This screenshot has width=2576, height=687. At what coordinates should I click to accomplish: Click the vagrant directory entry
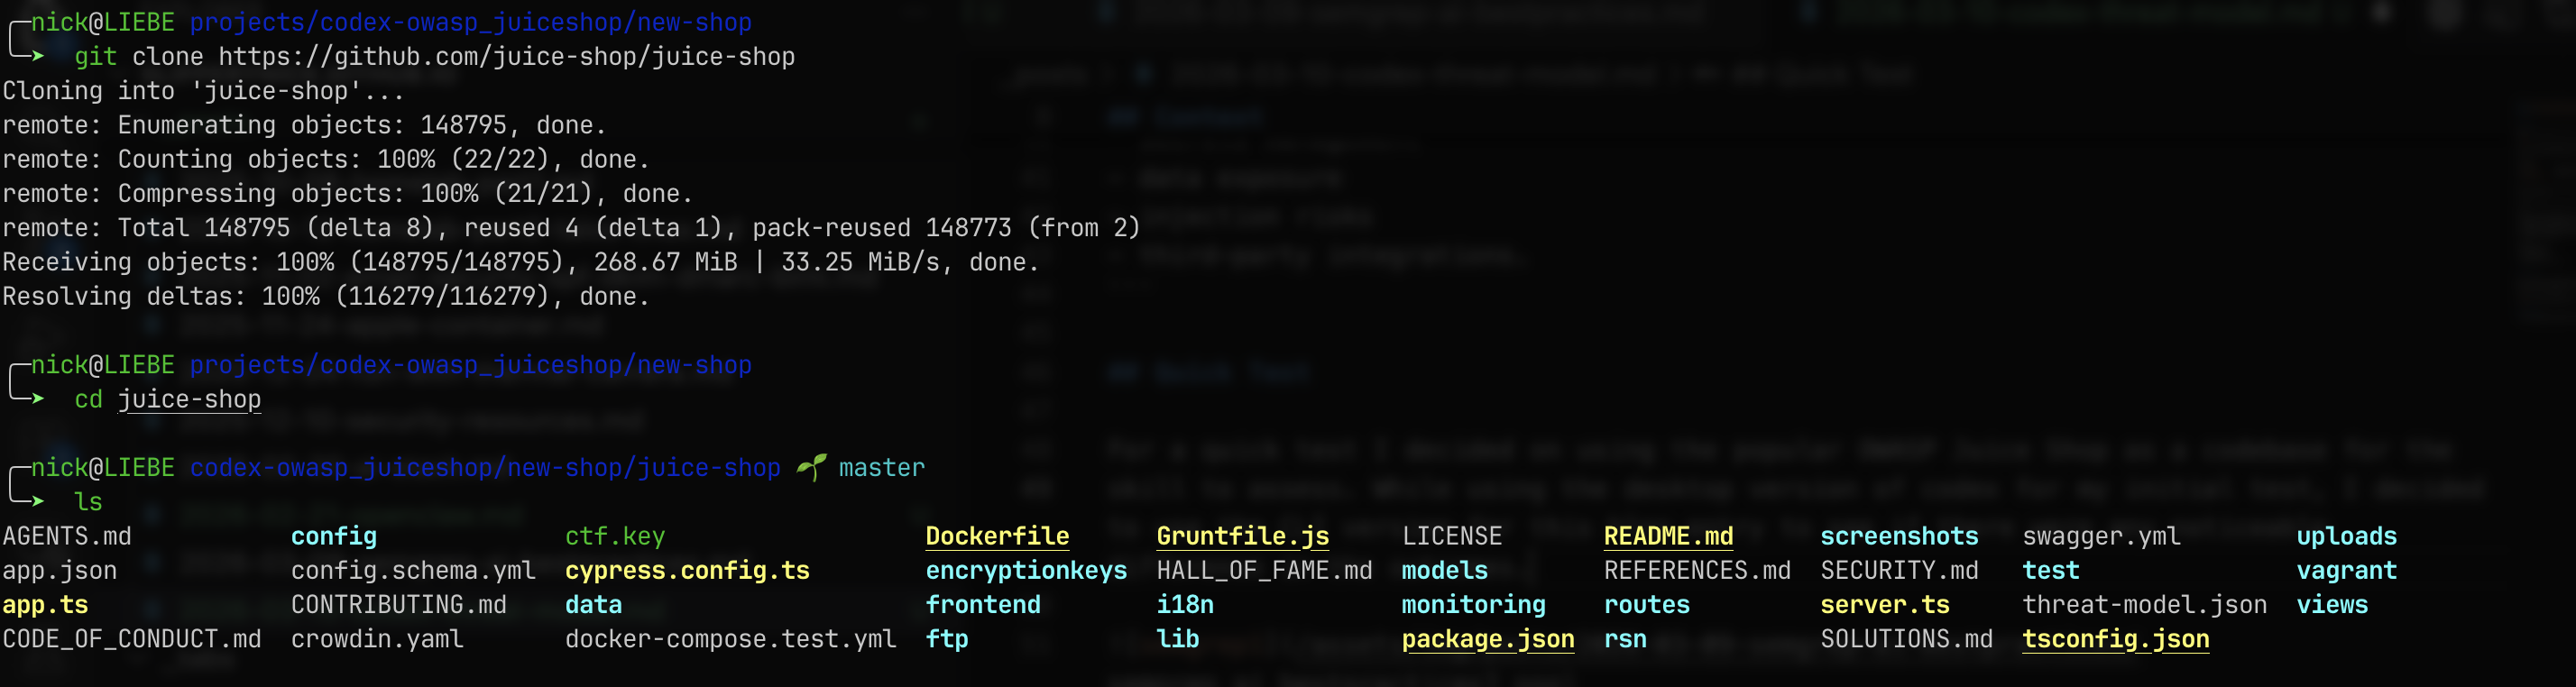pyautogui.click(x=2346, y=571)
